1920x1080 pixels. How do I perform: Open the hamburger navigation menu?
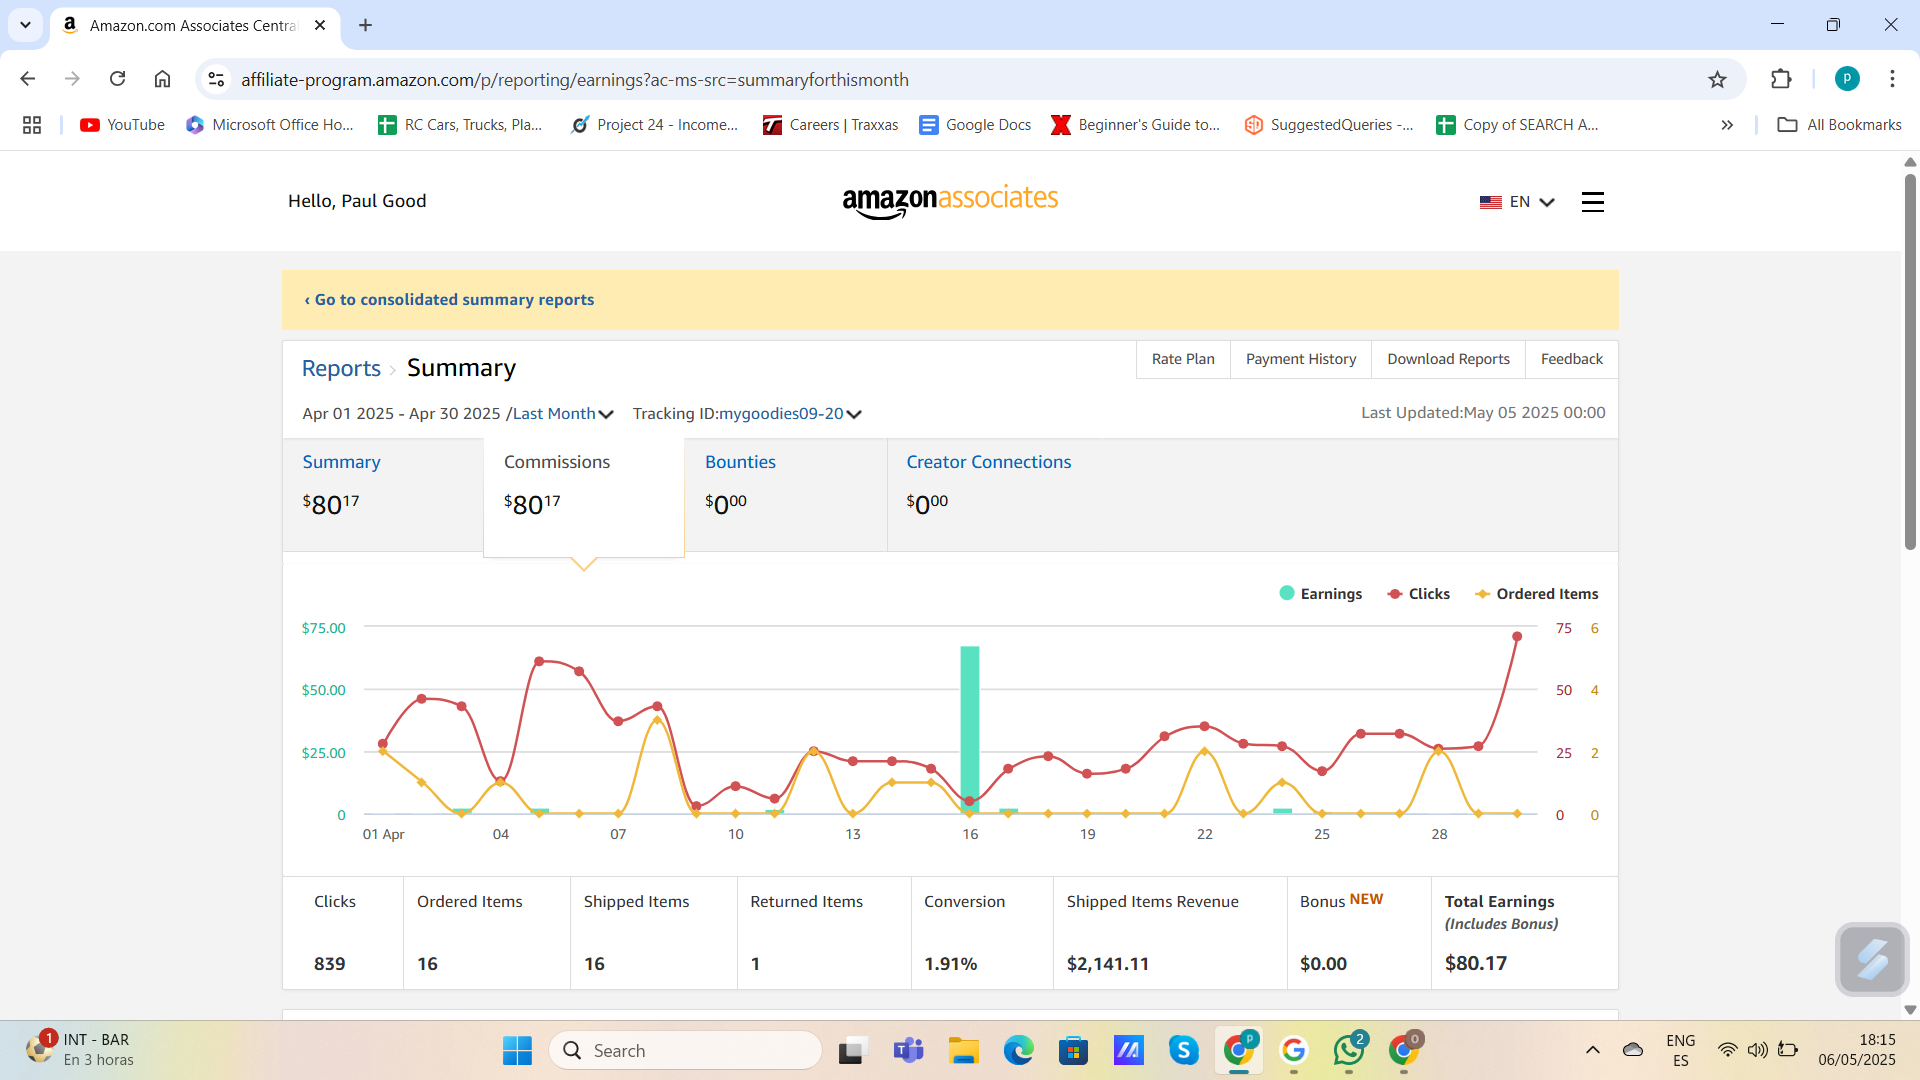pyautogui.click(x=1593, y=202)
